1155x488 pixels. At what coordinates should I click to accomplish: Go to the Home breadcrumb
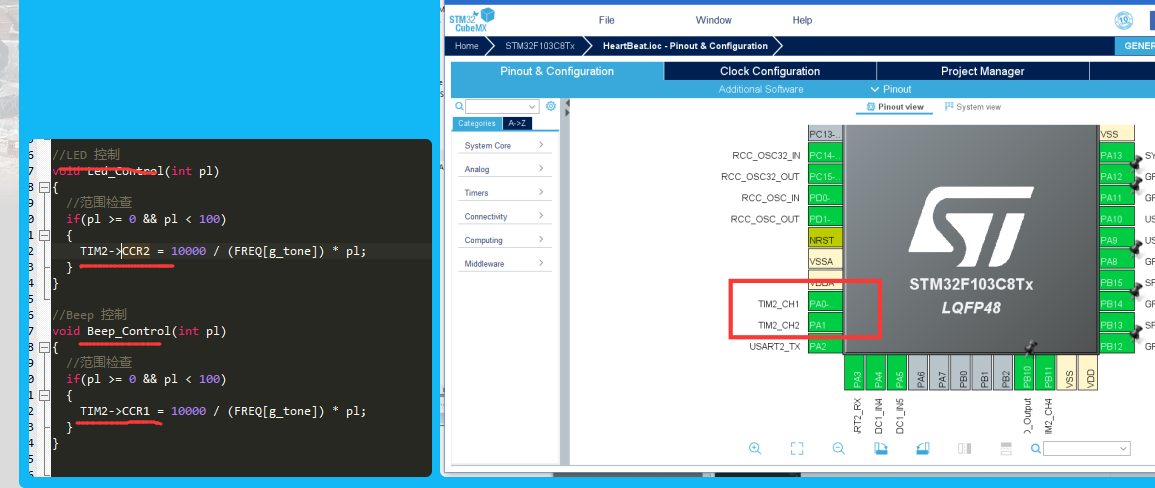466,46
